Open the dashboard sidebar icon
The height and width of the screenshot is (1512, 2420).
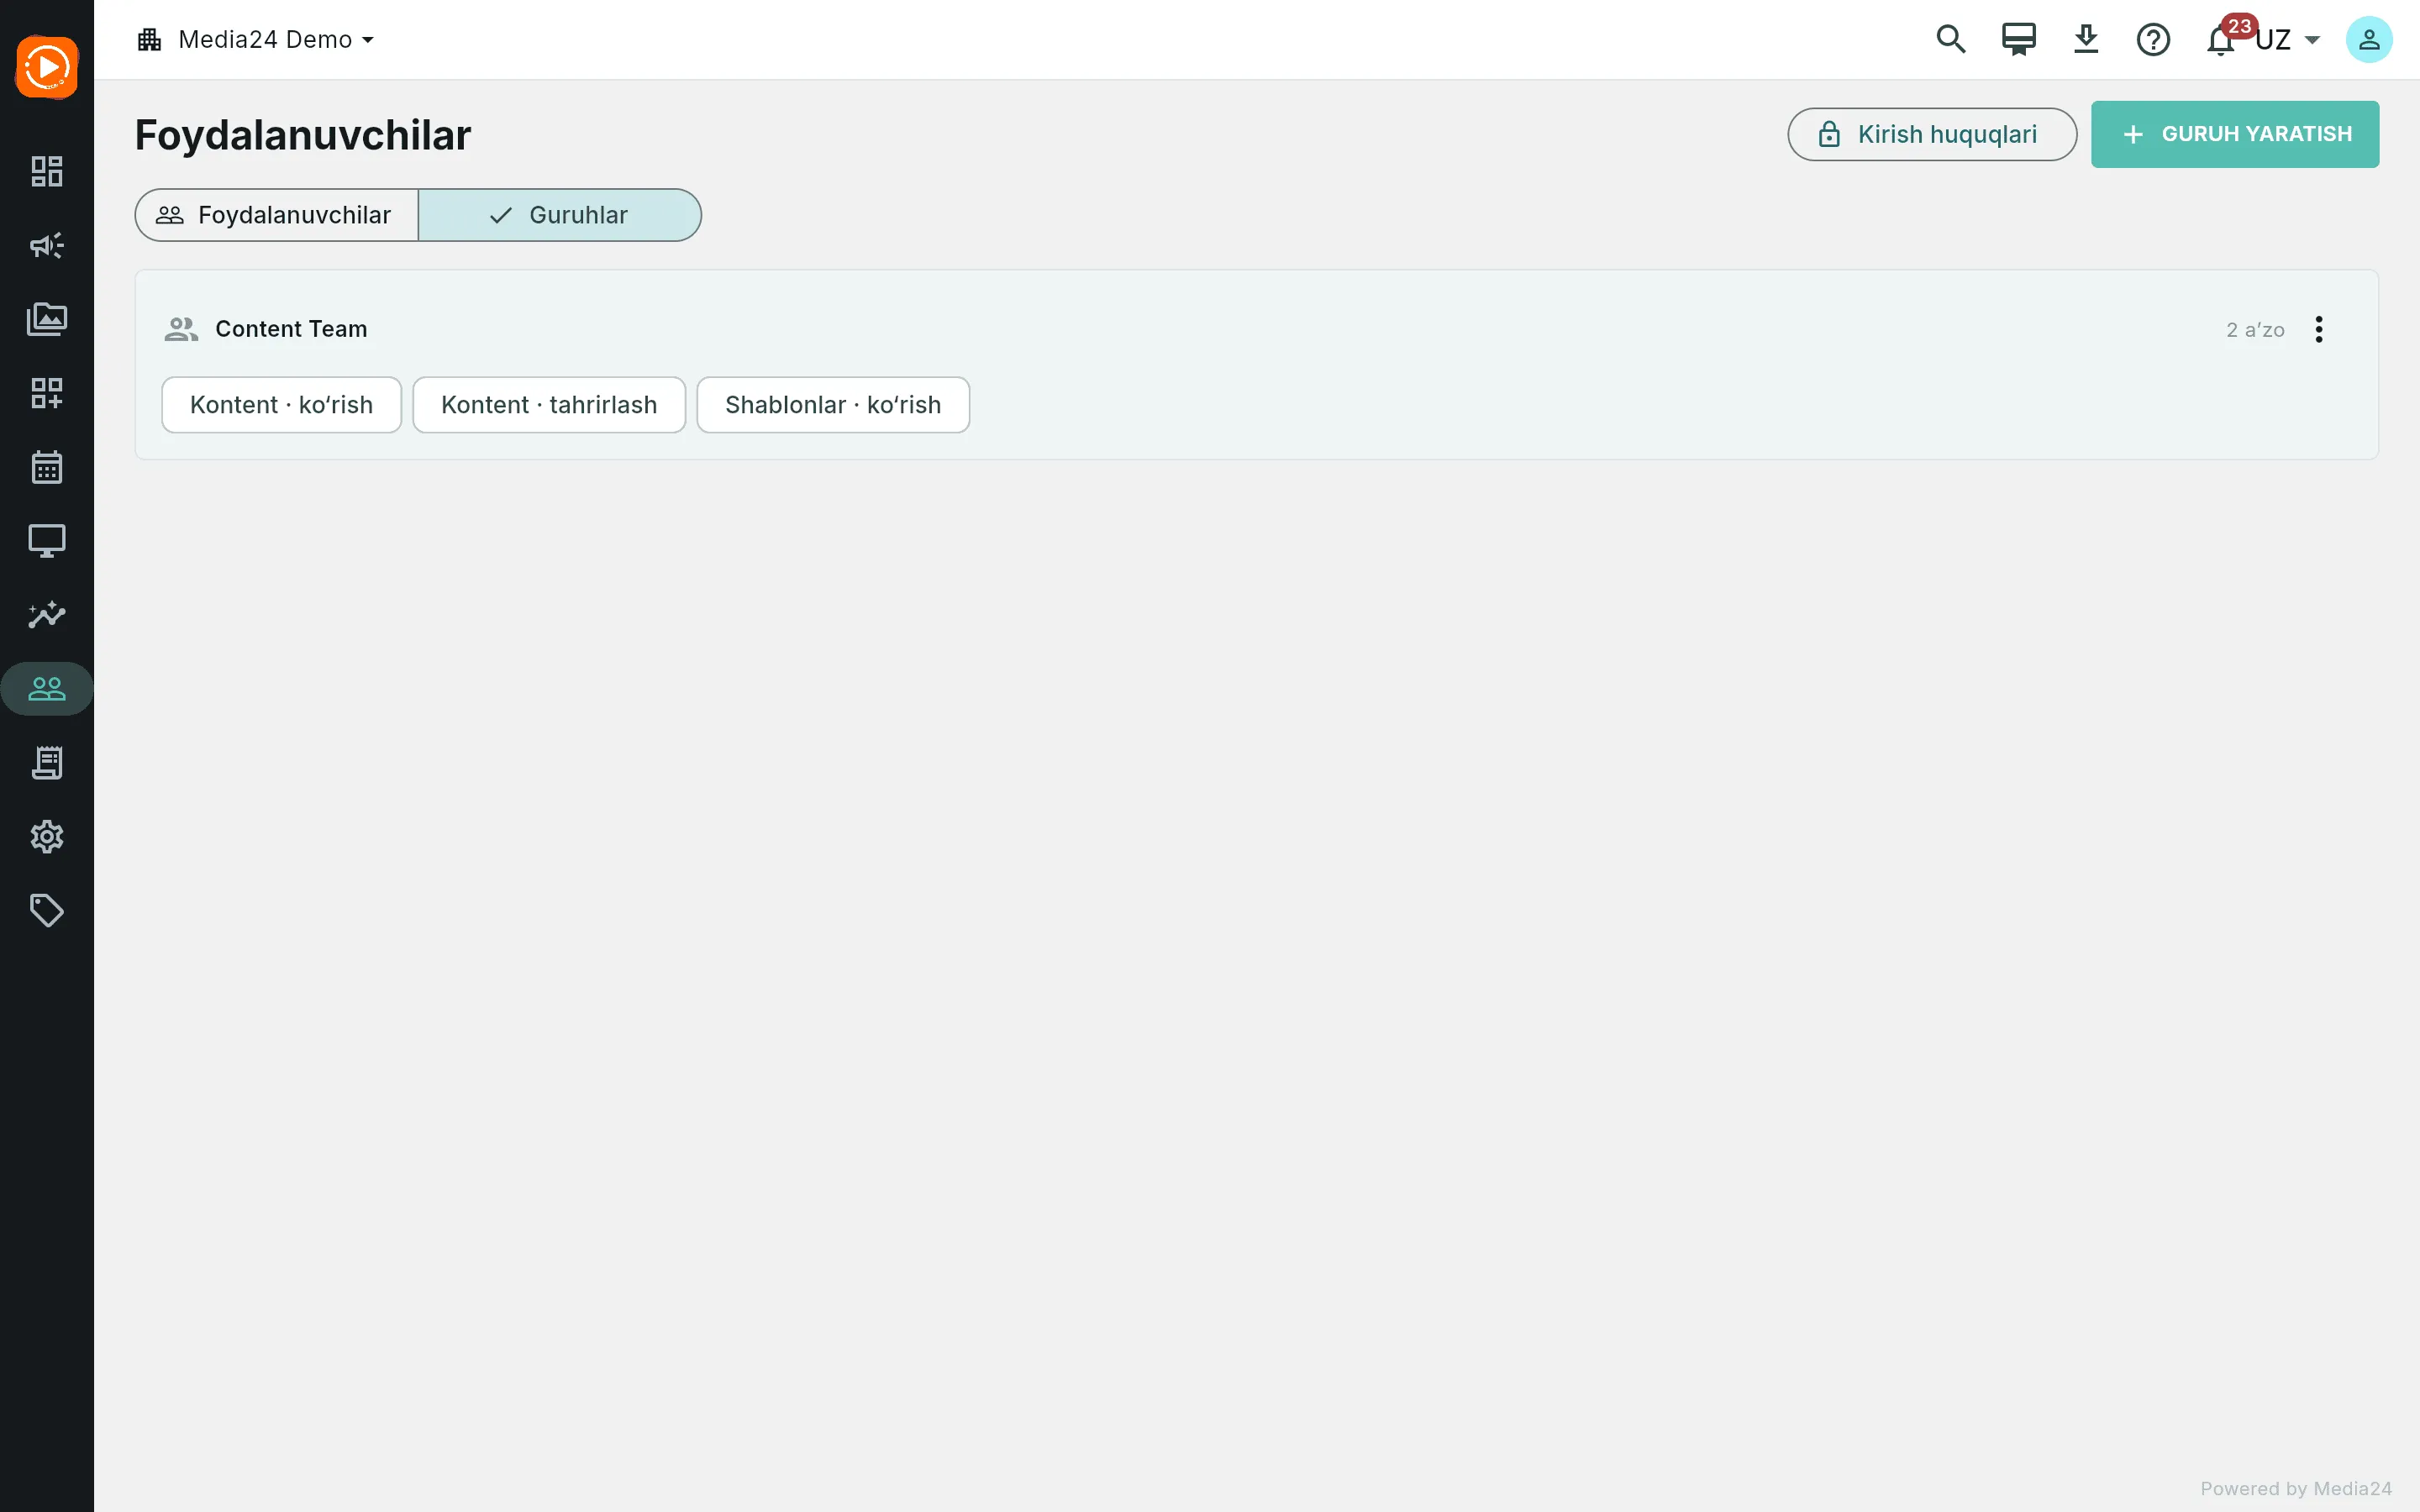coord(47,171)
